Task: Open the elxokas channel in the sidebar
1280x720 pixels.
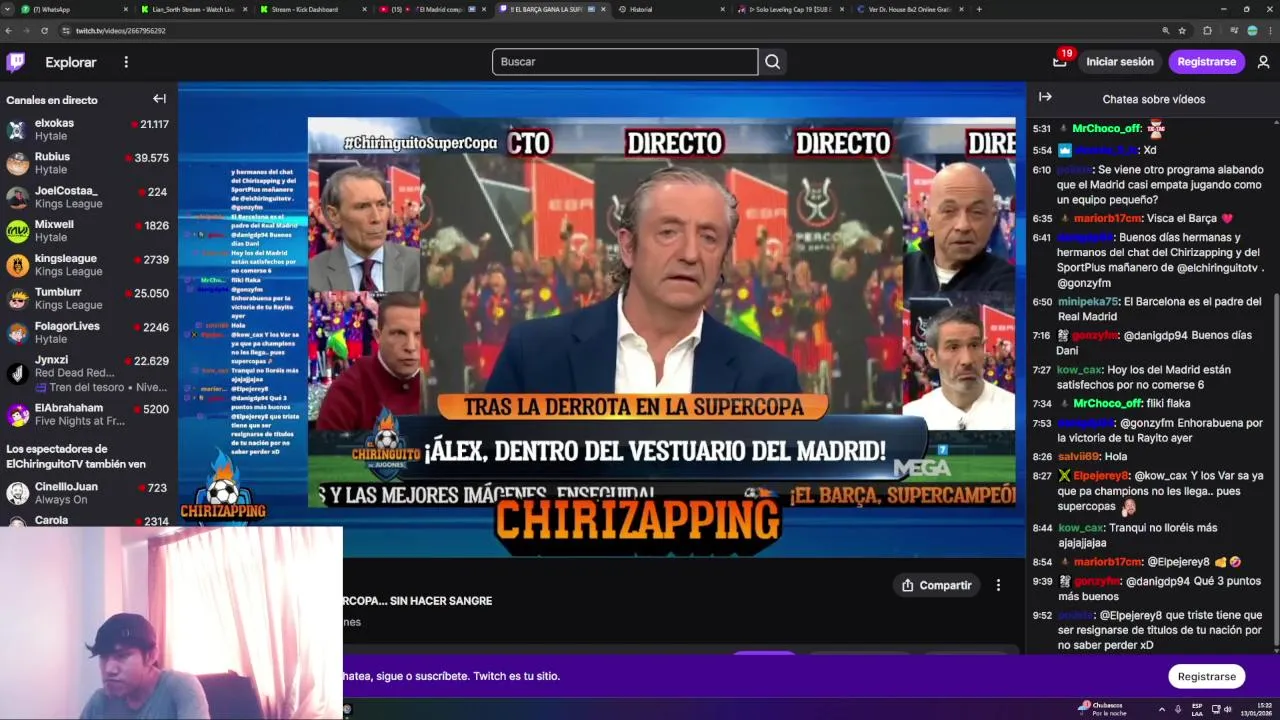Action: click(88, 129)
